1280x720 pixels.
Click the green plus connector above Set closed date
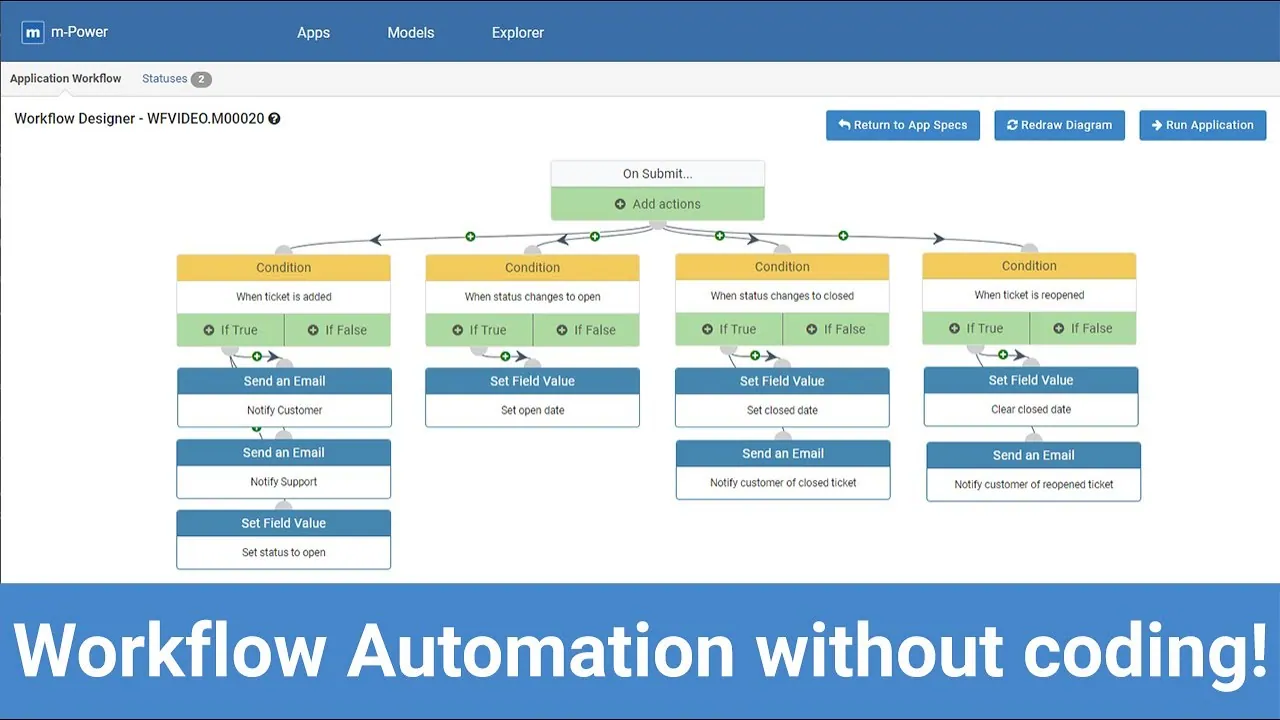click(x=755, y=355)
